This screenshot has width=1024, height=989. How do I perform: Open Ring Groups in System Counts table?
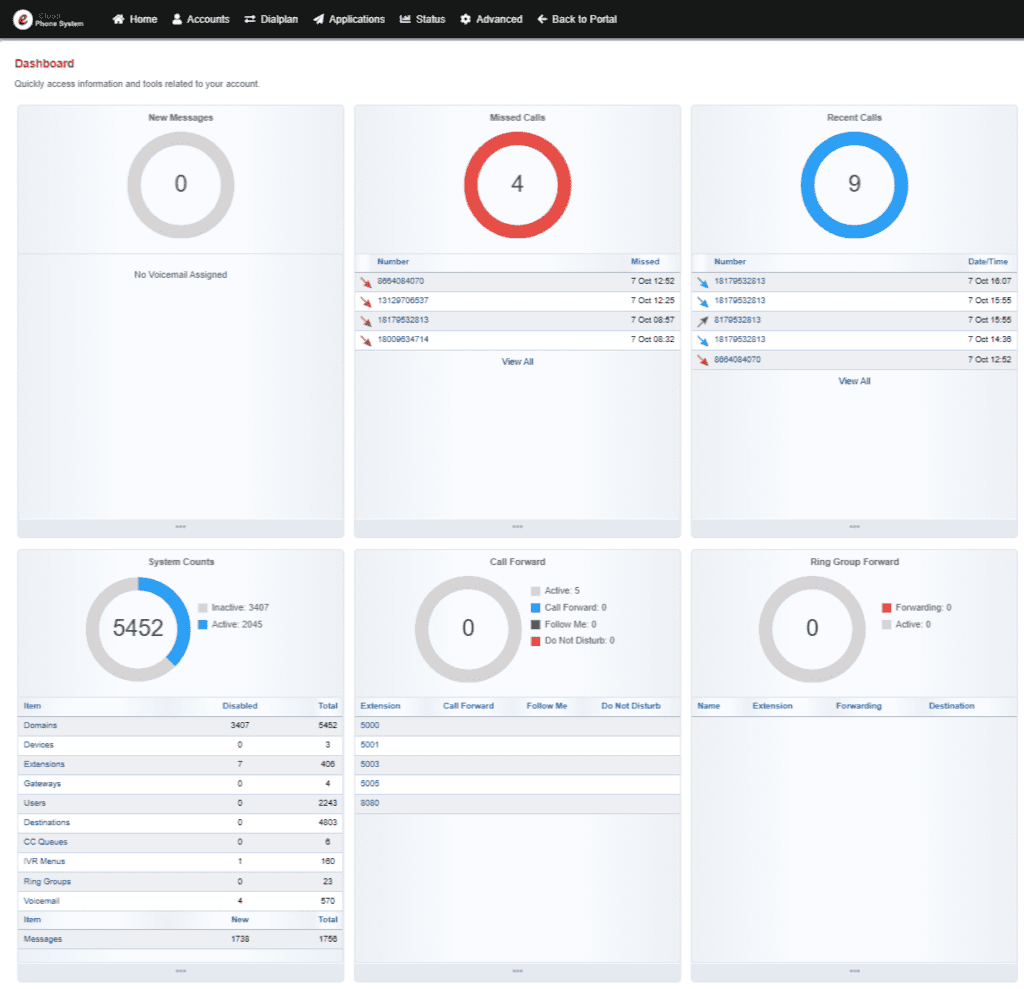[x=47, y=882]
